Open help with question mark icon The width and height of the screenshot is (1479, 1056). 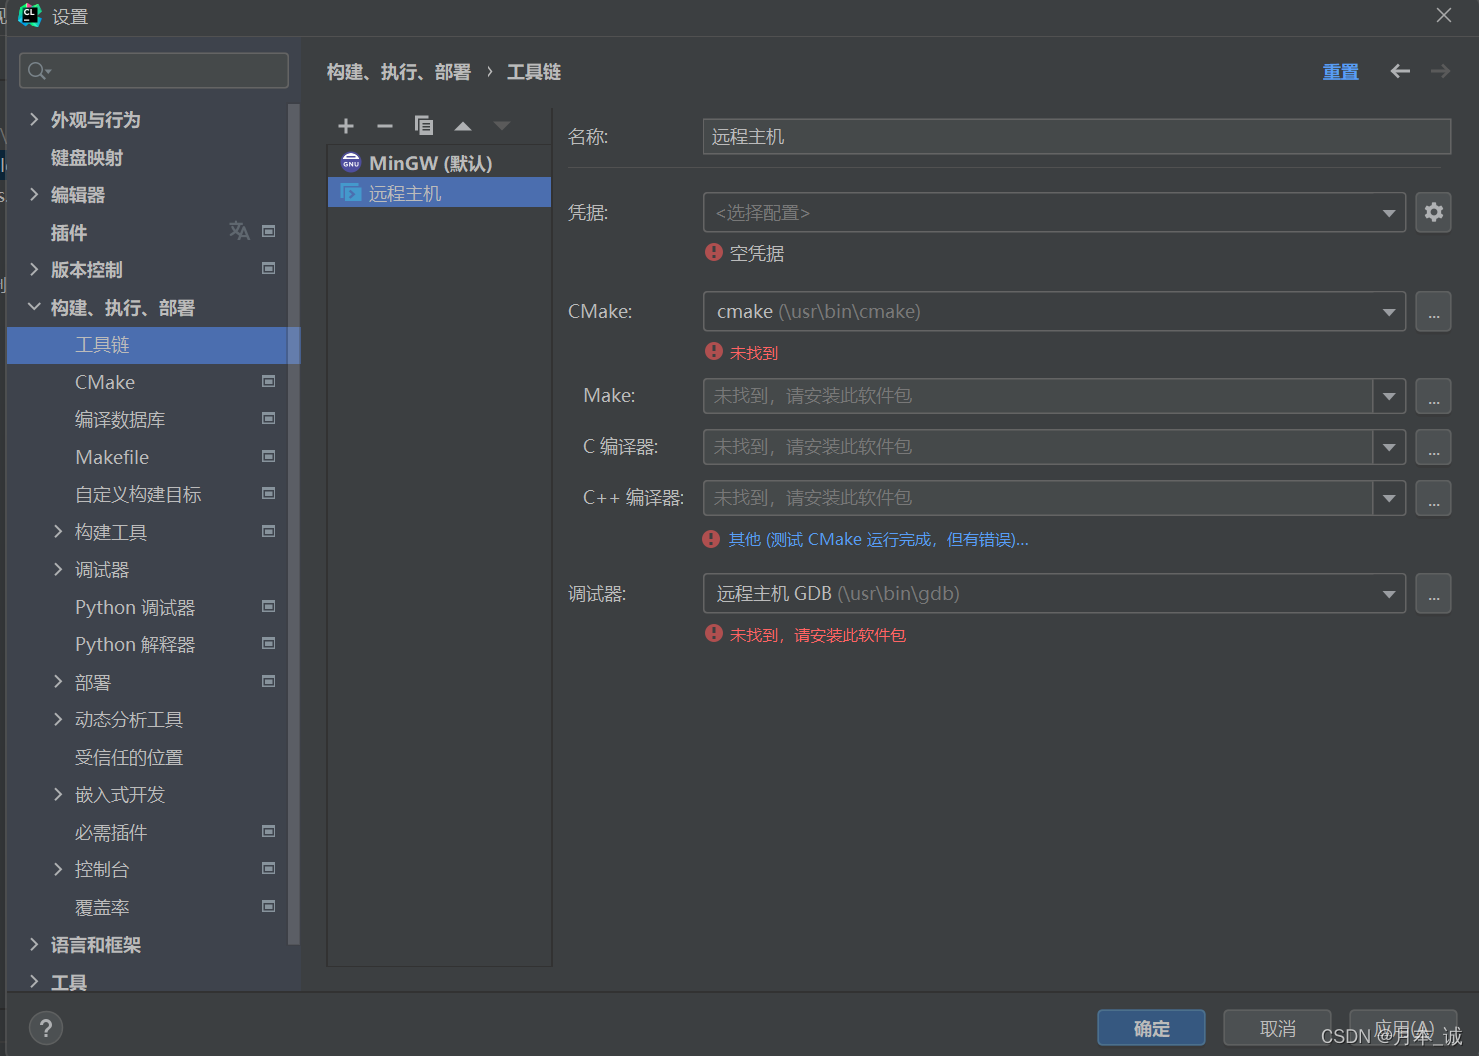[x=46, y=1027]
